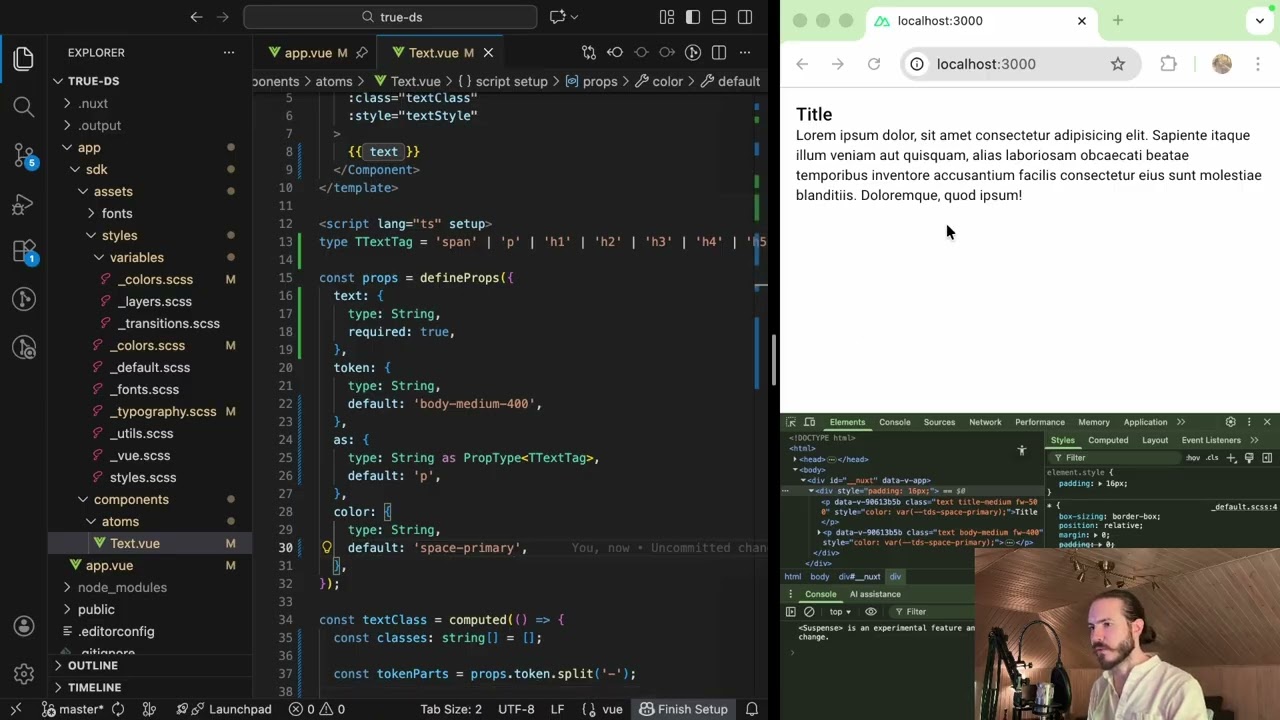This screenshot has width=1280, height=720.
Task: Open Source Control view in the activity bar
Action: (x=24, y=154)
